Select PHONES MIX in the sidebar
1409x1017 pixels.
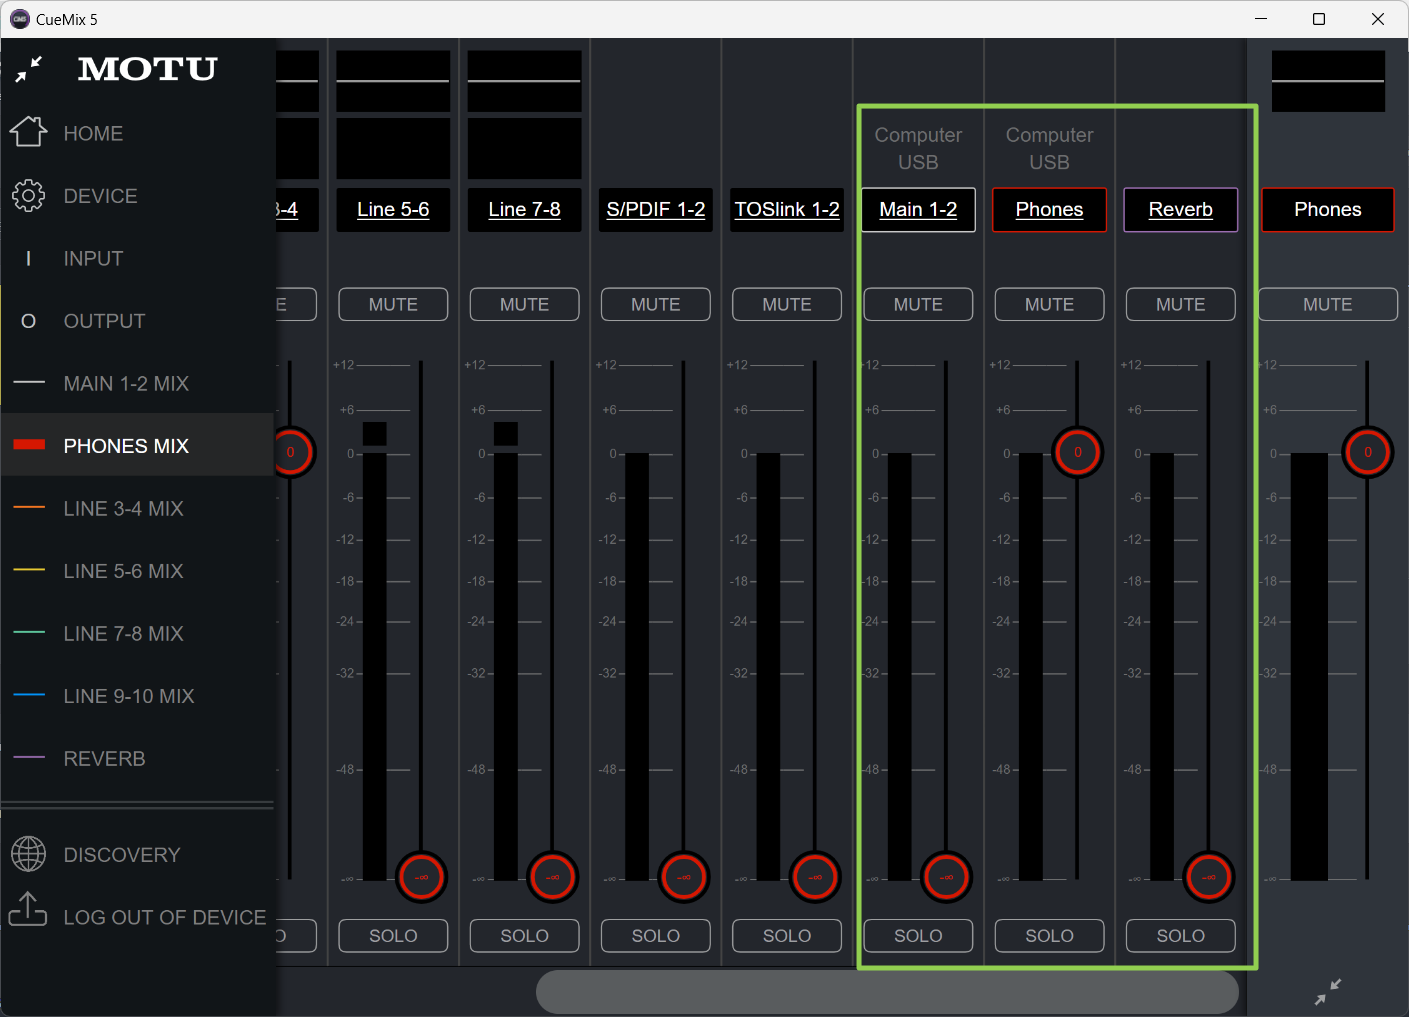click(137, 446)
